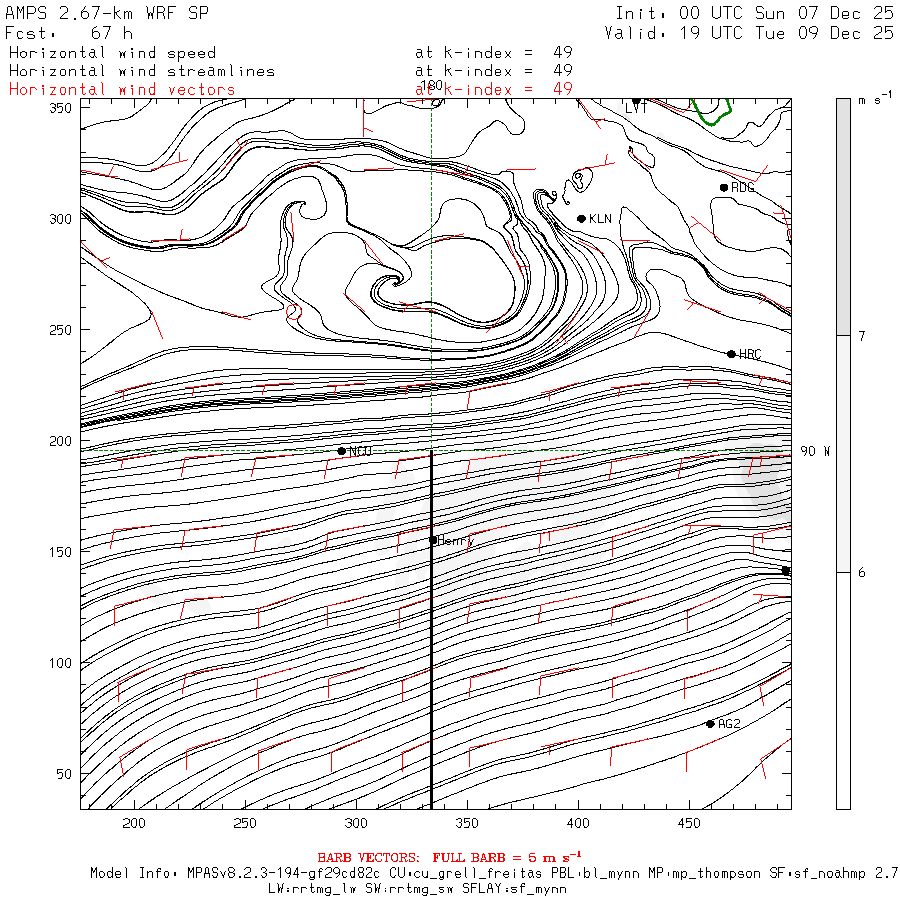
Task: Click the dark gray colorbar segment above 7
Action: (843, 217)
